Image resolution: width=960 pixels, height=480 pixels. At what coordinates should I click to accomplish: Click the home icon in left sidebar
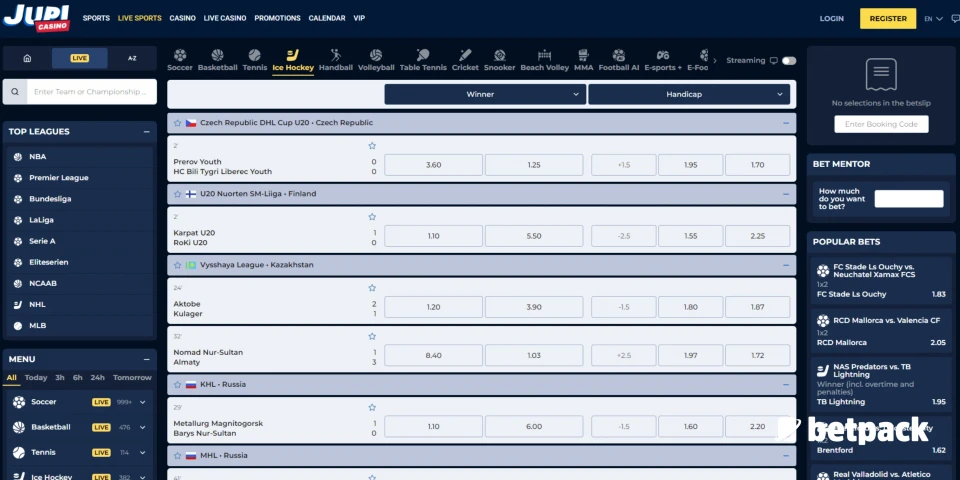coord(27,58)
